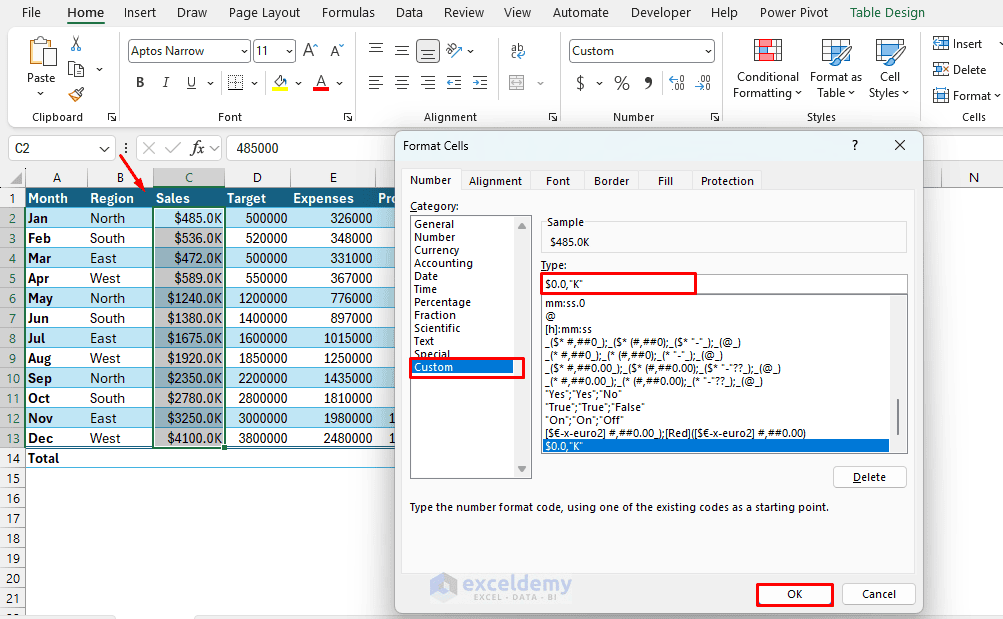Click the Top Align icon
The width and height of the screenshot is (1003, 619).
[376, 50]
